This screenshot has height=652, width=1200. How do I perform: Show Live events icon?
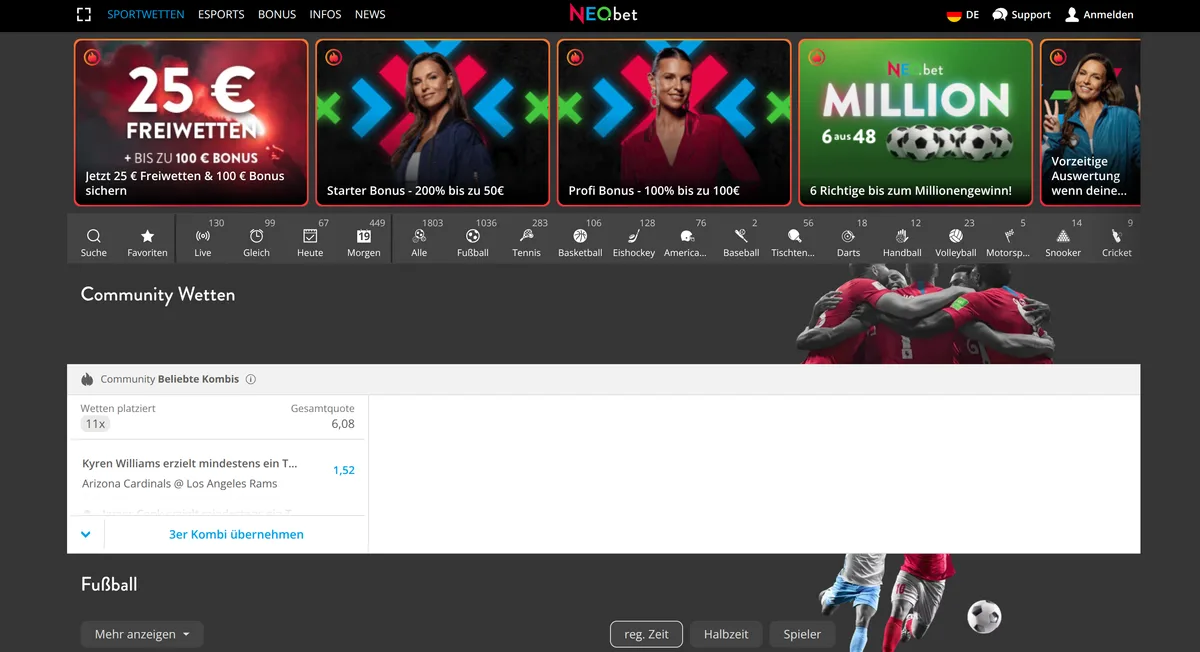203,237
